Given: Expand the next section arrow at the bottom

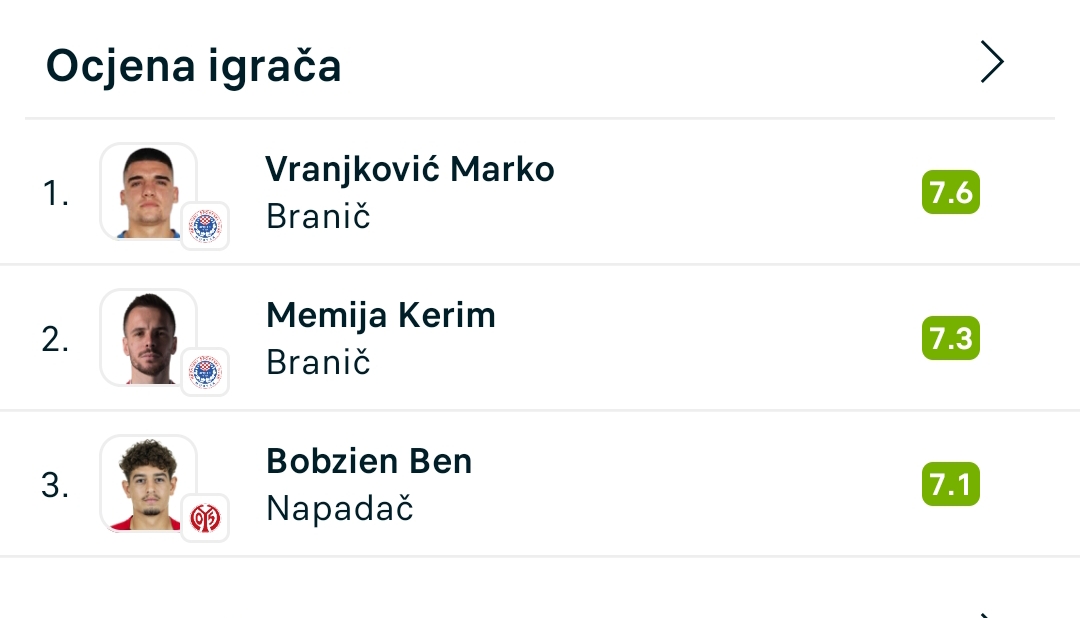Looking at the screenshot, I should coord(988,614).
